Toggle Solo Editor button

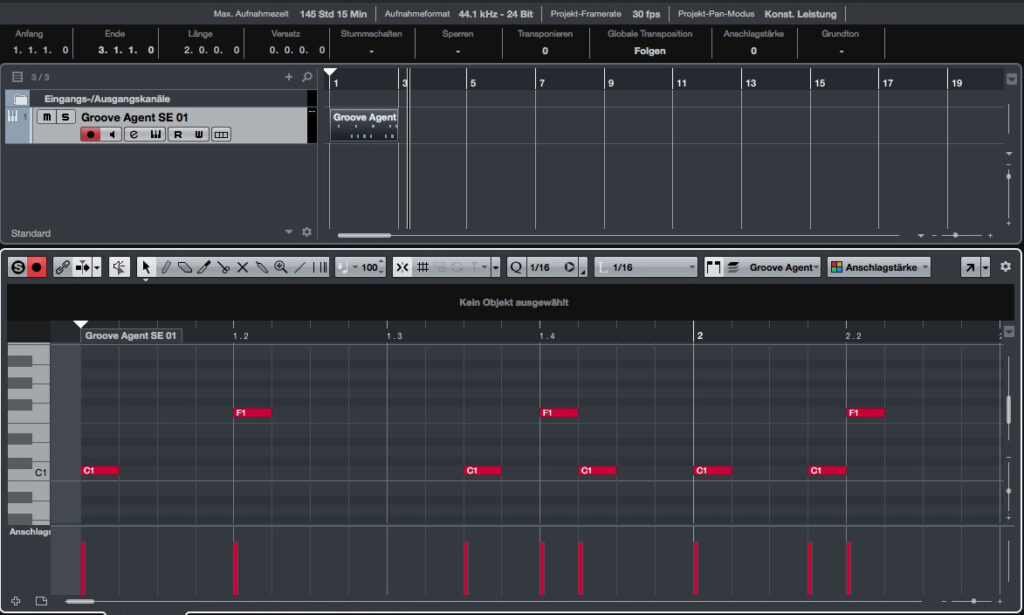coord(18,267)
